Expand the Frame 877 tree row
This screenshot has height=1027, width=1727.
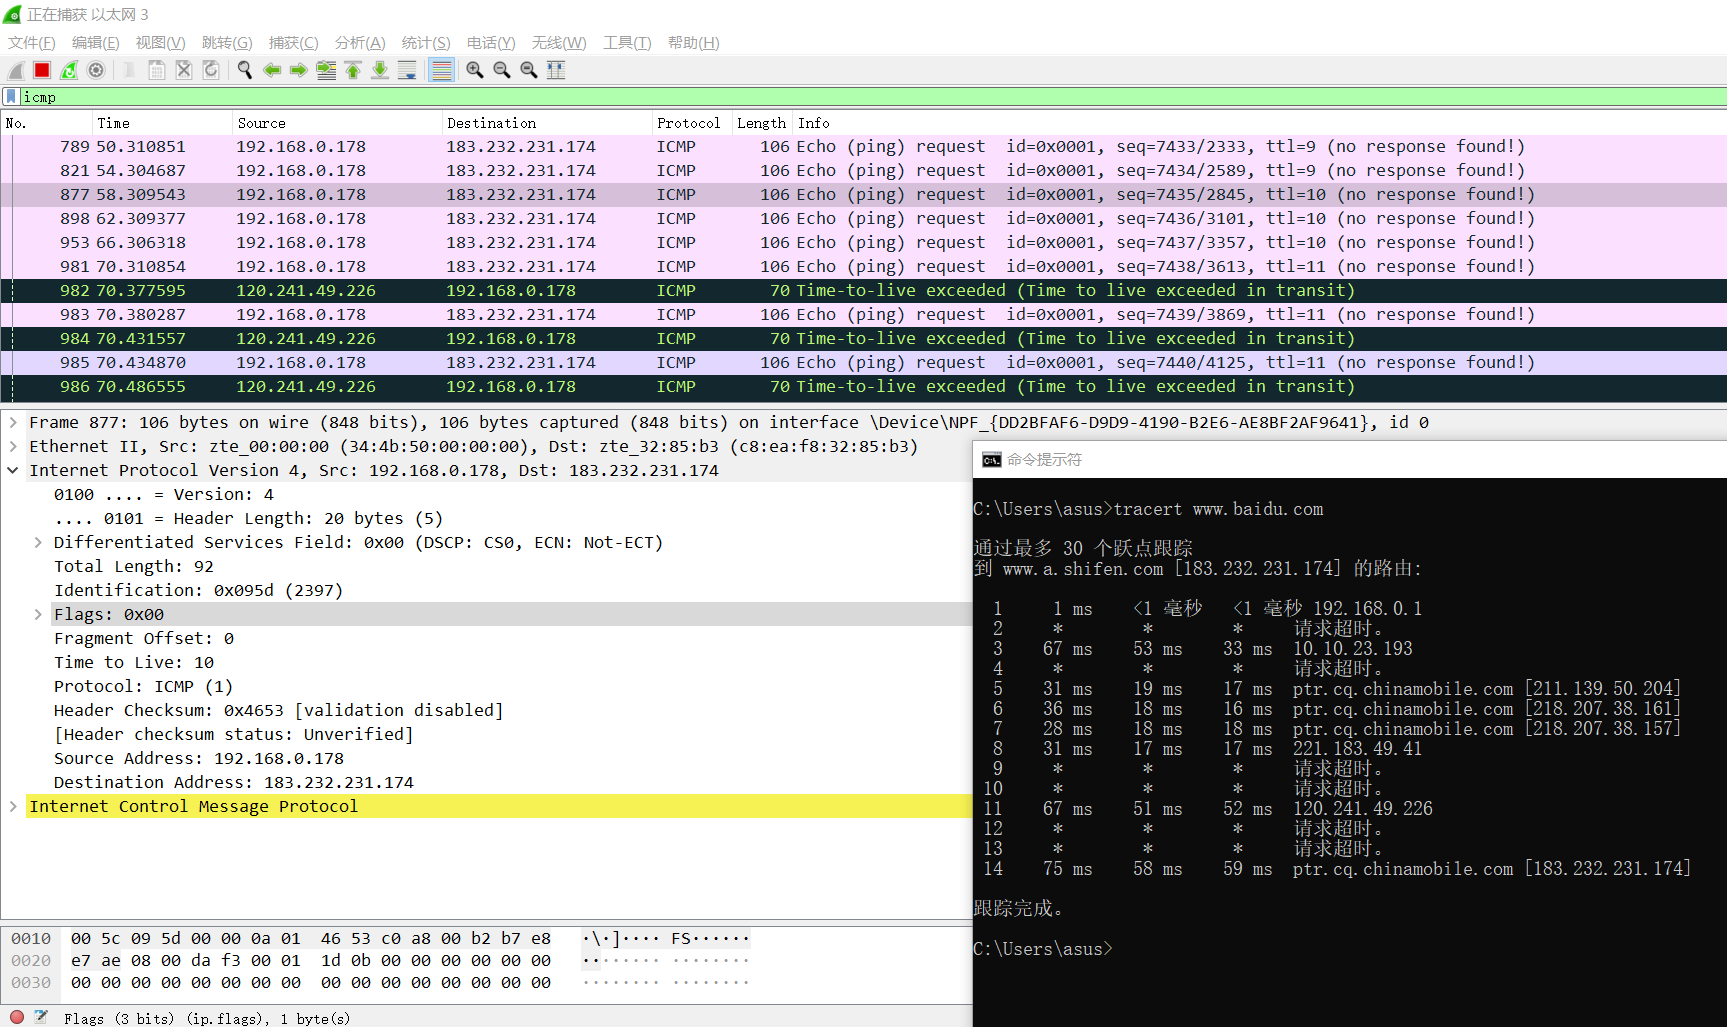click(x=13, y=423)
